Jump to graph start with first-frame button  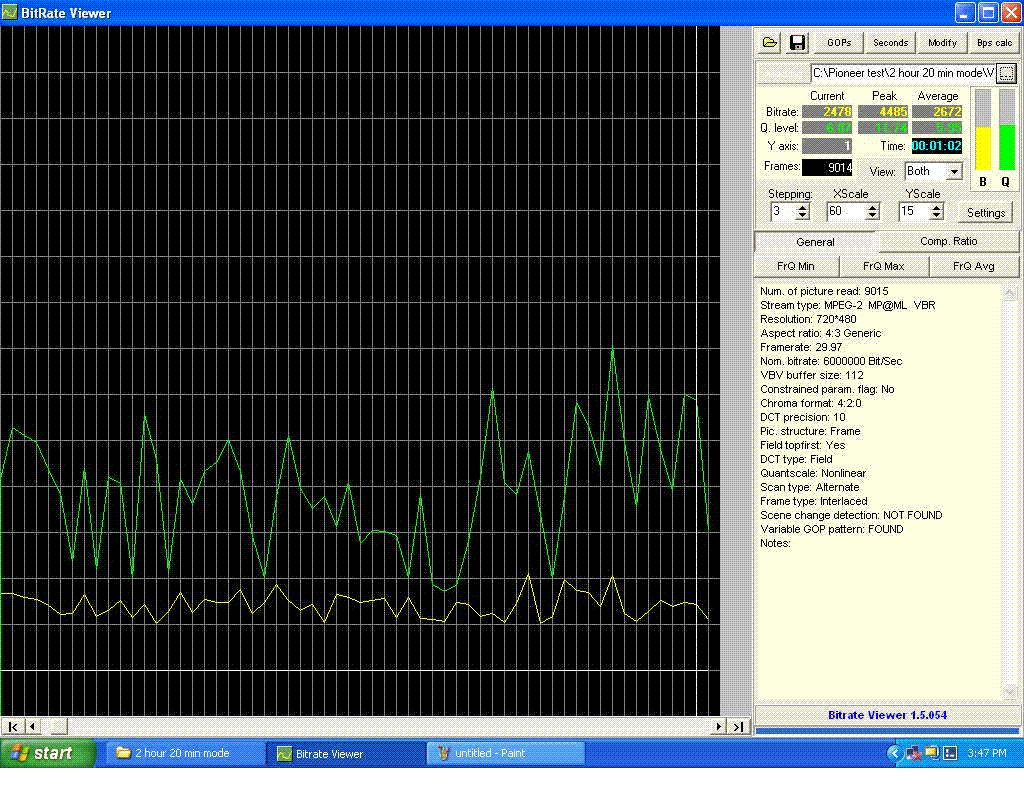(x=12, y=726)
